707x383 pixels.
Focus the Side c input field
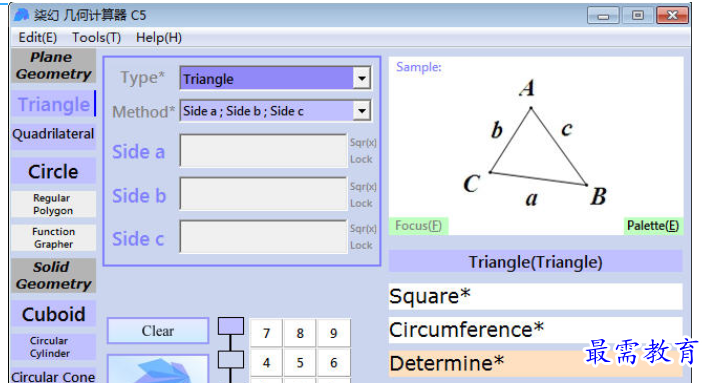263,236
